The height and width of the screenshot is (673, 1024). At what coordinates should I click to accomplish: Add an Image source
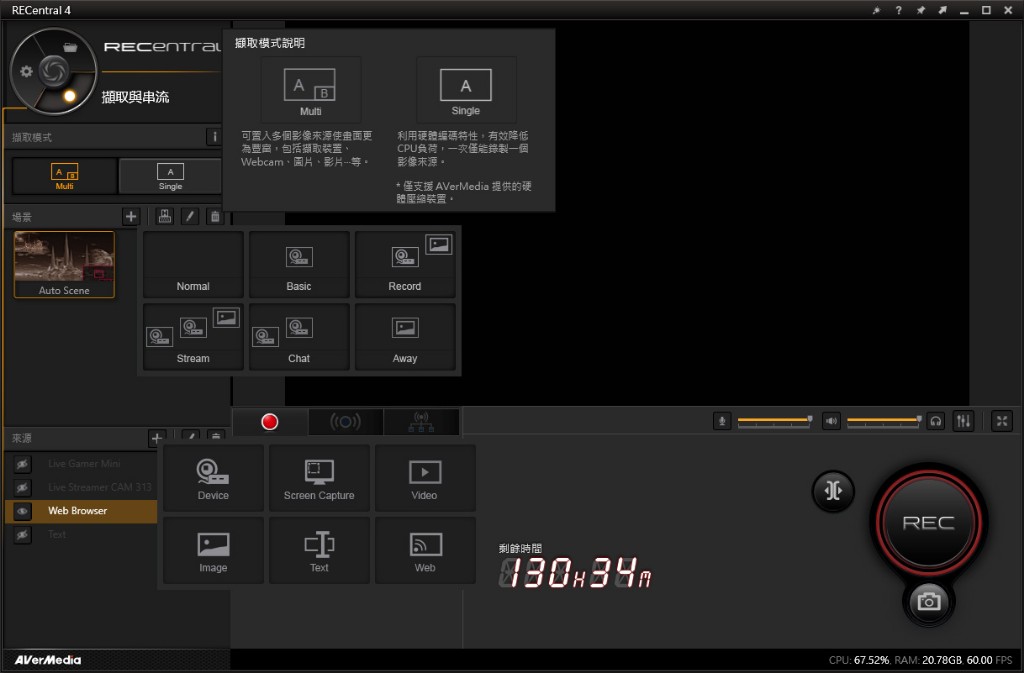(214, 550)
